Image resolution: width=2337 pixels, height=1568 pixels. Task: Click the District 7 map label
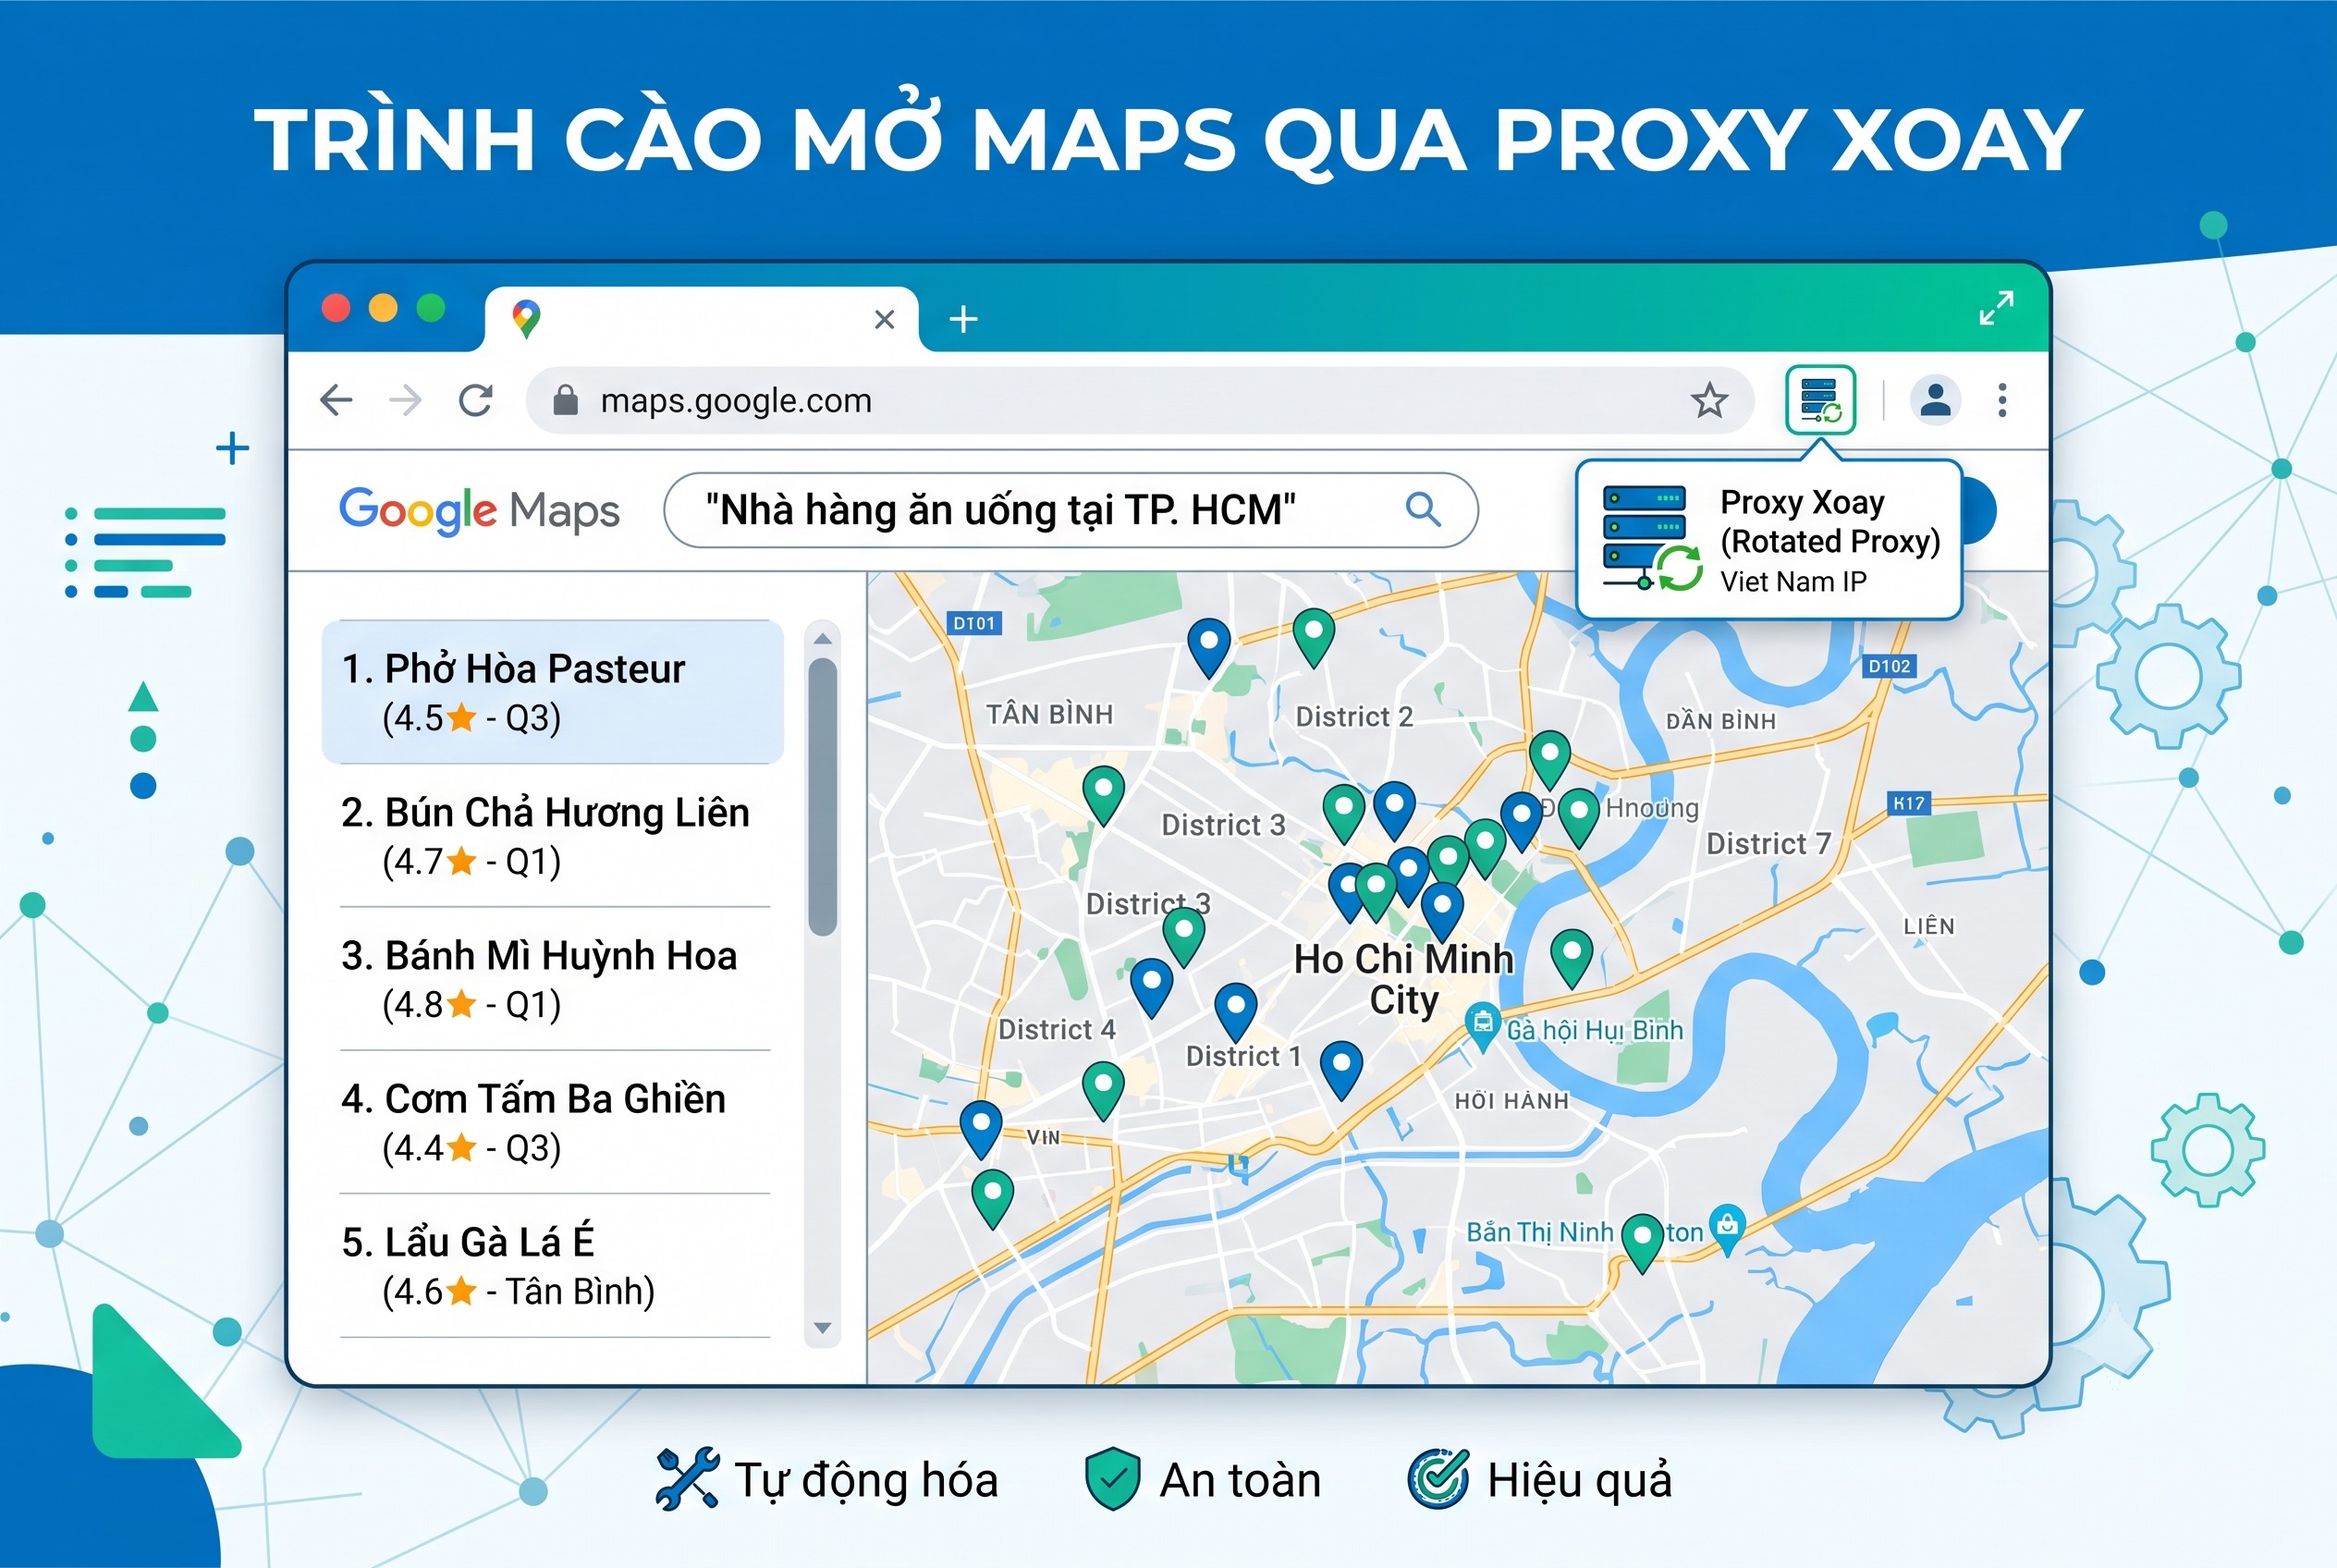tap(1768, 843)
